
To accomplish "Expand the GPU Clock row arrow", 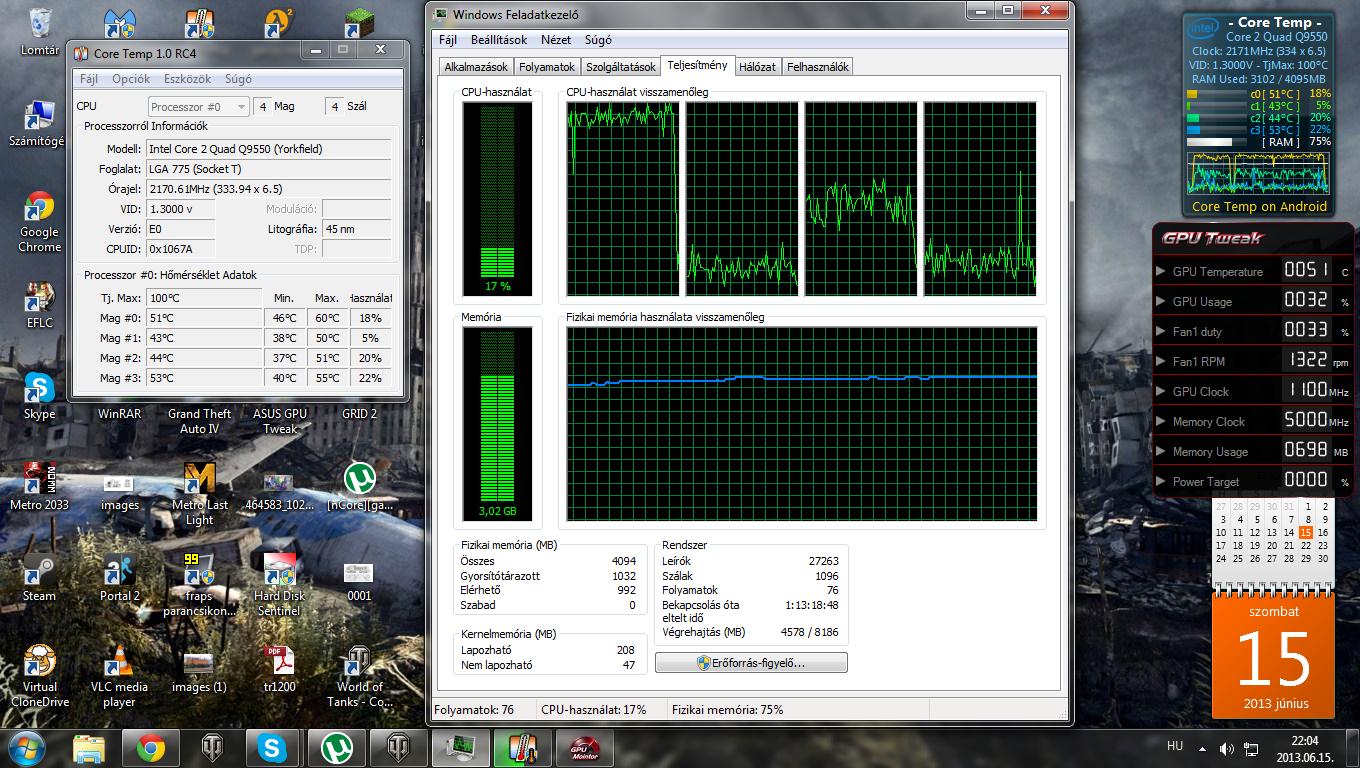I will click(x=1161, y=391).
